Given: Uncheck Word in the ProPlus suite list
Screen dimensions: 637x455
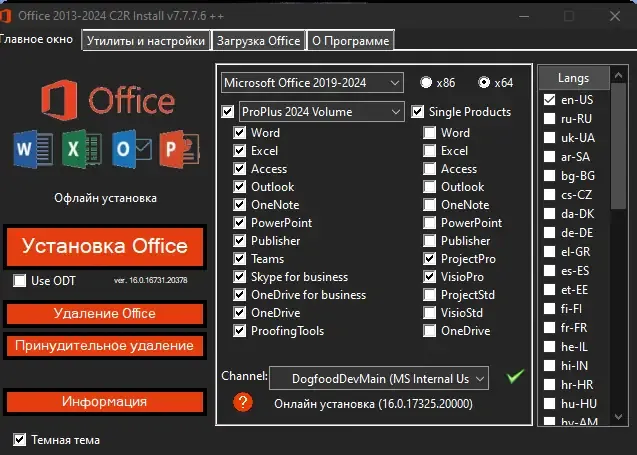Looking at the screenshot, I should tap(240, 132).
